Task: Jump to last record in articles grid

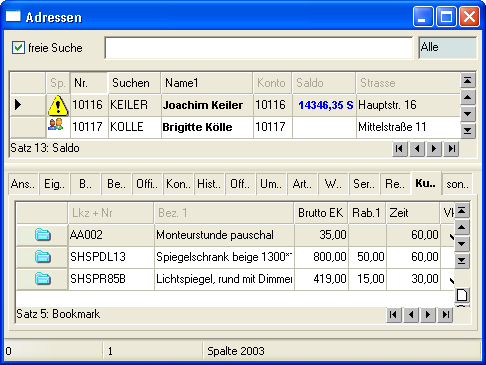Action: (x=446, y=314)
